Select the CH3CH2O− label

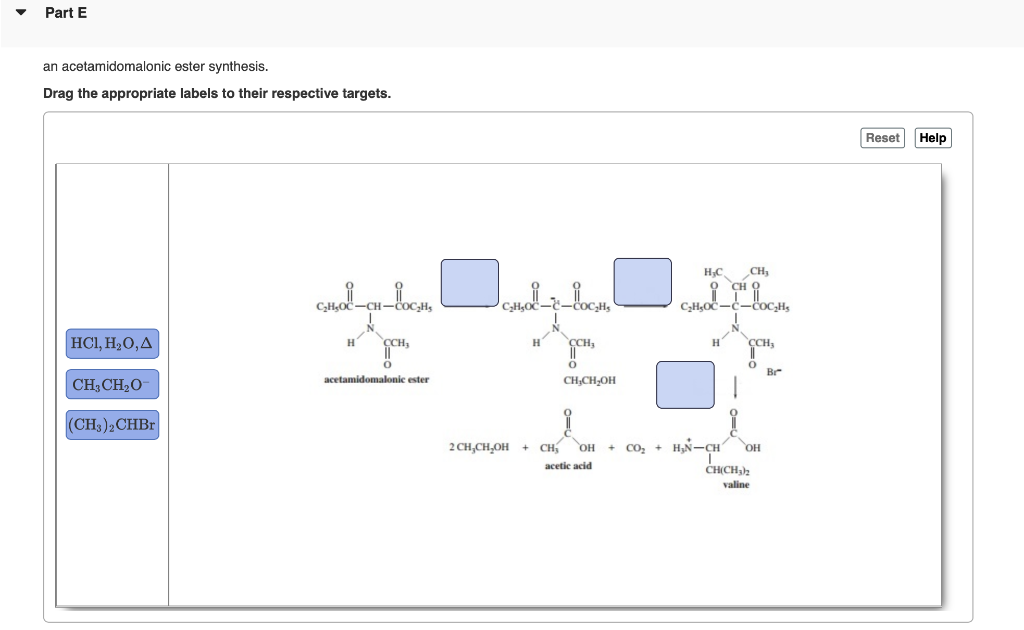pyautogui.click(x=112, y=384)
